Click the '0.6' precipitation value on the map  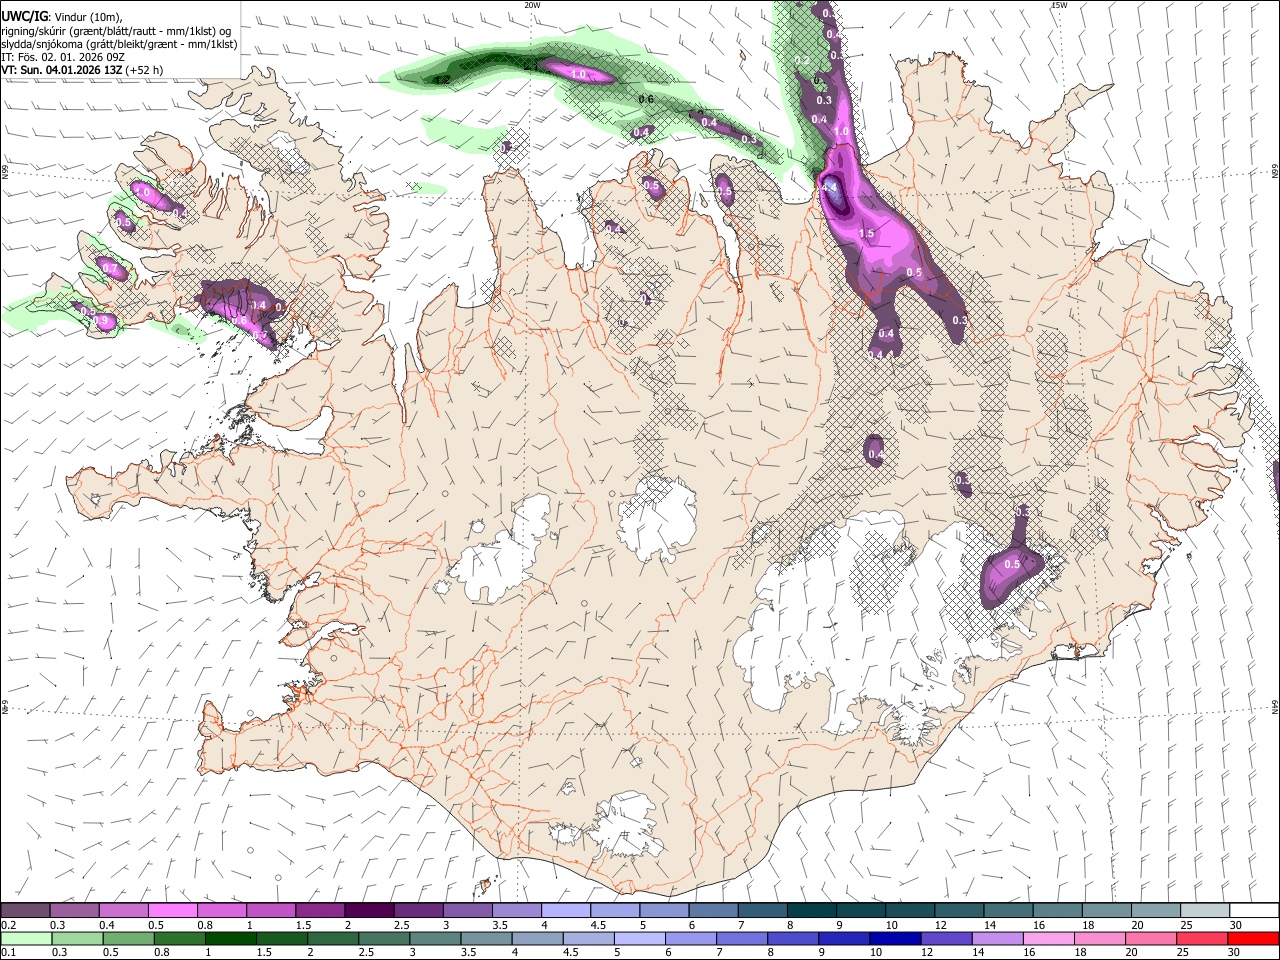(x=646, y=99)
